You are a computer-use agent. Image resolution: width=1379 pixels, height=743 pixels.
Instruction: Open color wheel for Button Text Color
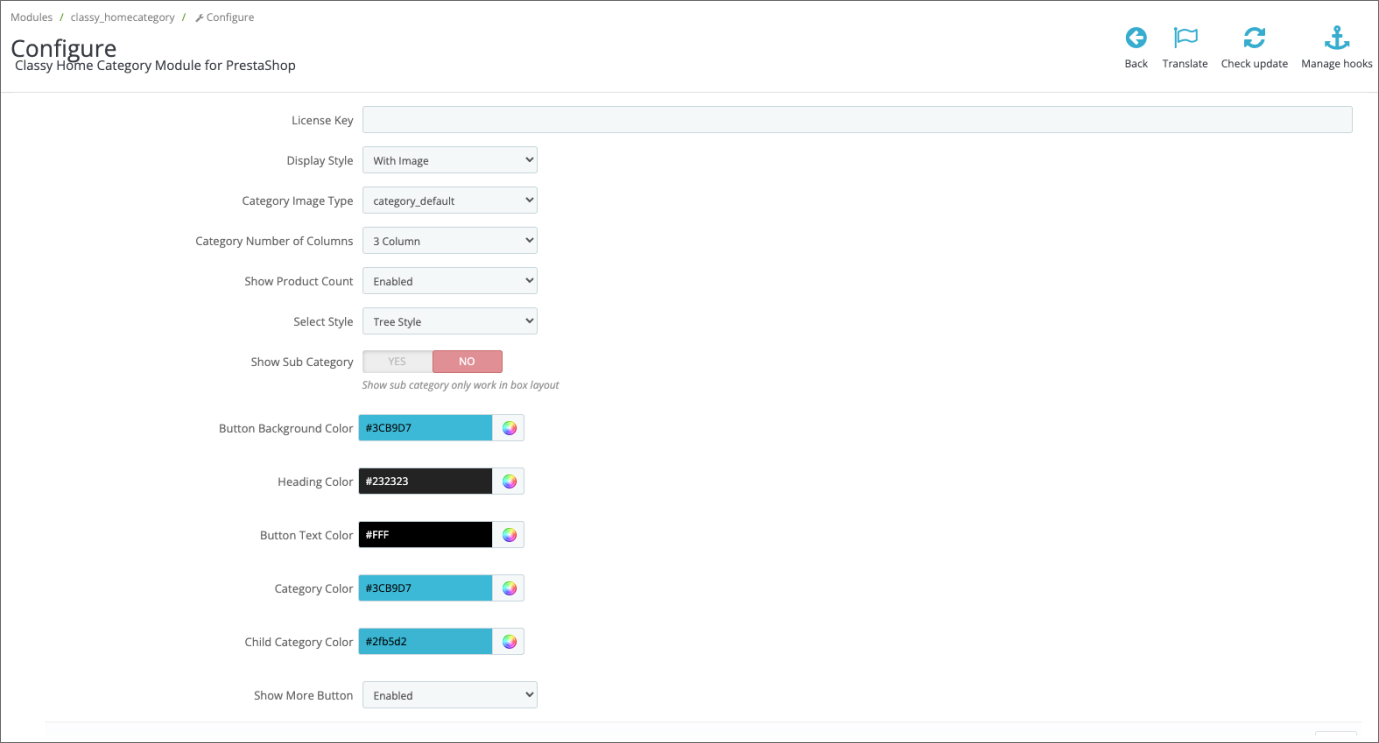(x=509, y=535)
